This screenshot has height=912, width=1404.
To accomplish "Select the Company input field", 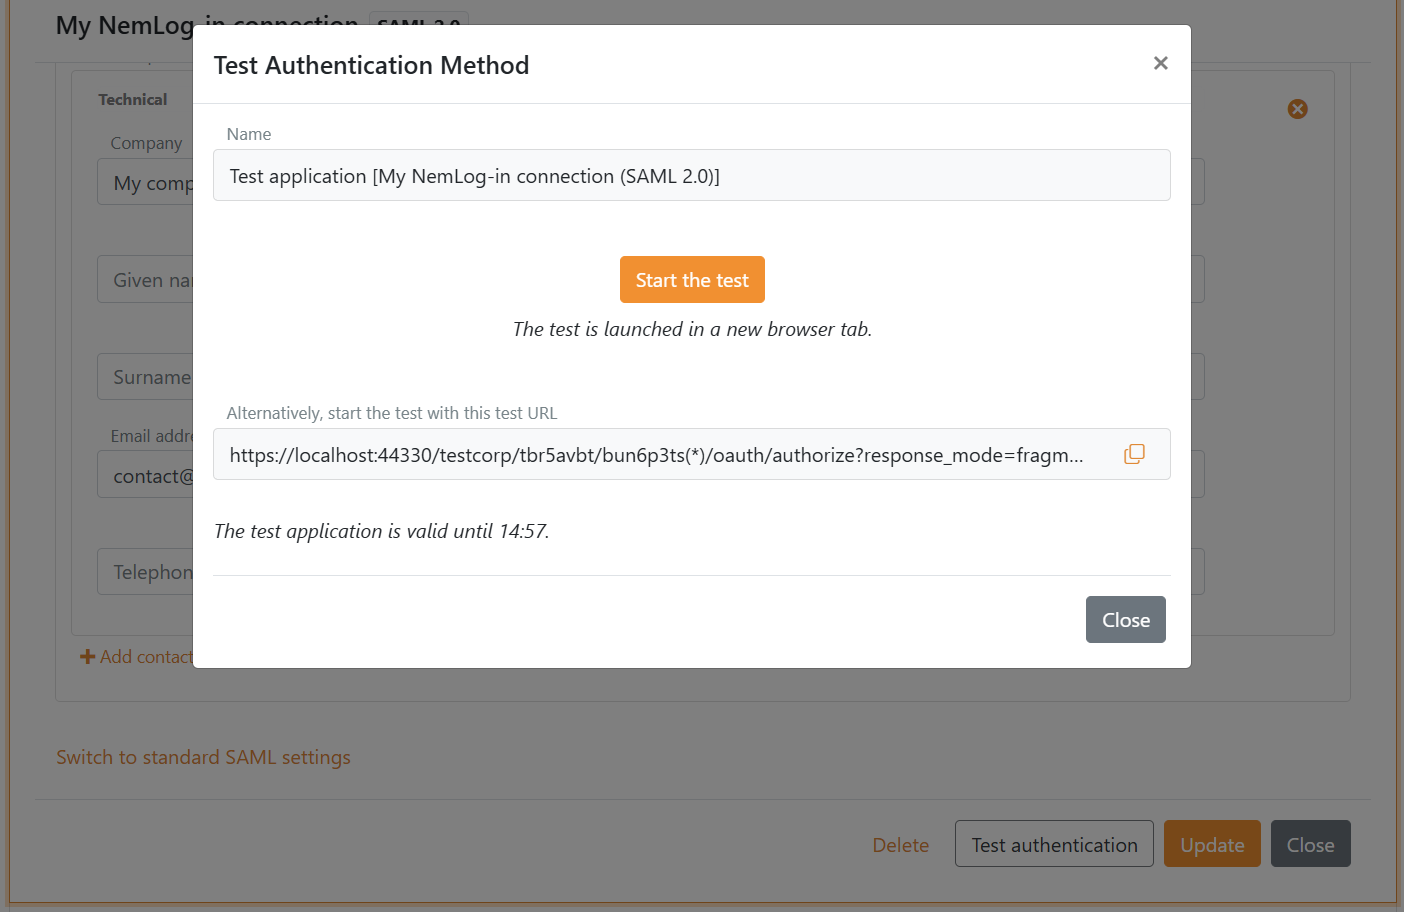I will click(146, 183).
